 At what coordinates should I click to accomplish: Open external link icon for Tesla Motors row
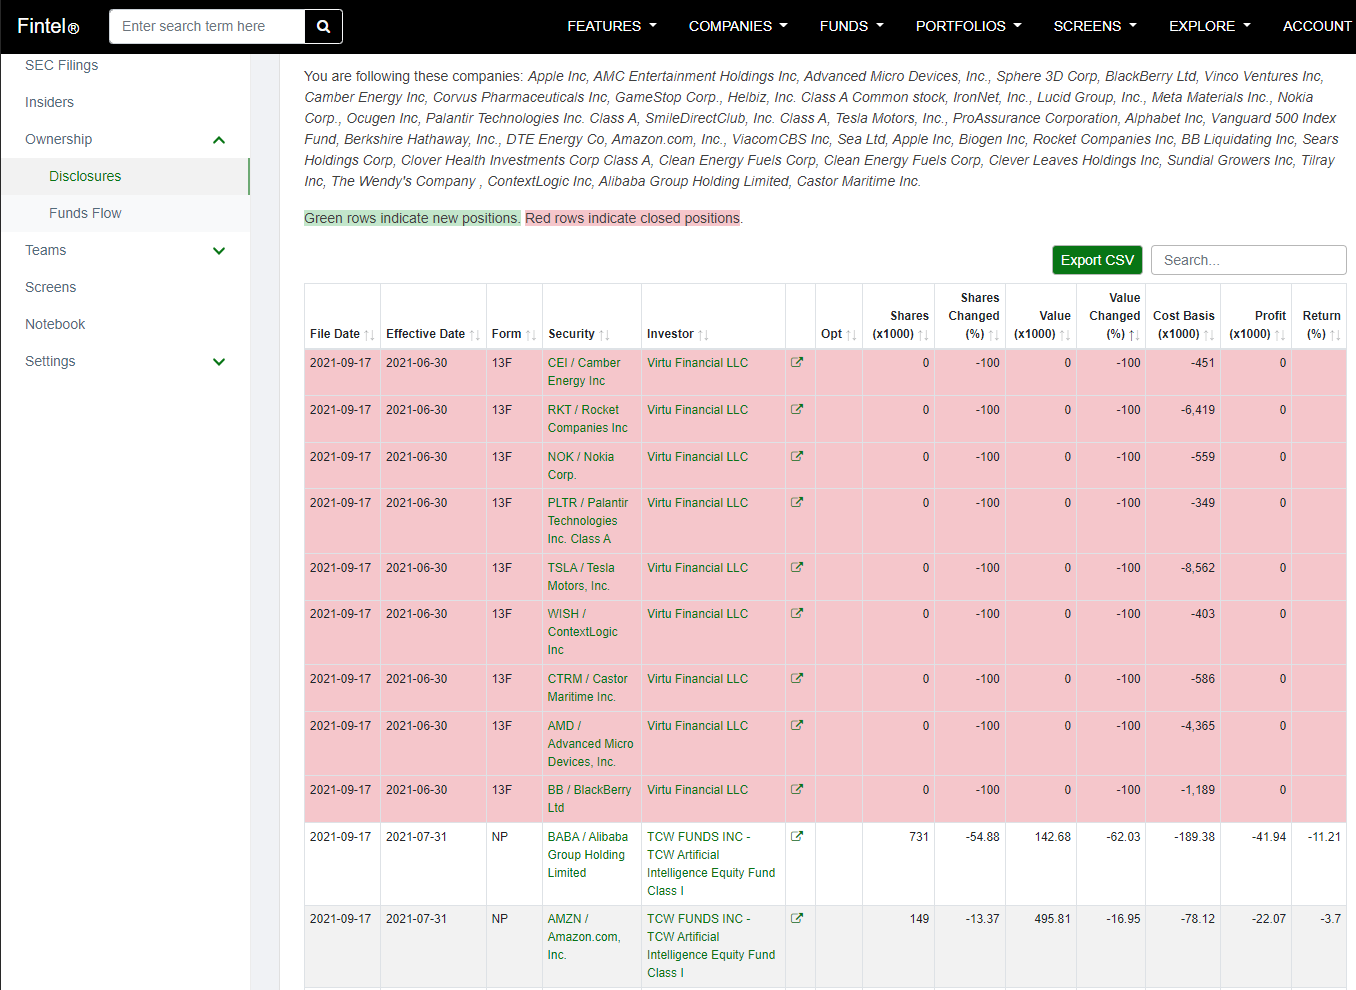click(797, 567)
